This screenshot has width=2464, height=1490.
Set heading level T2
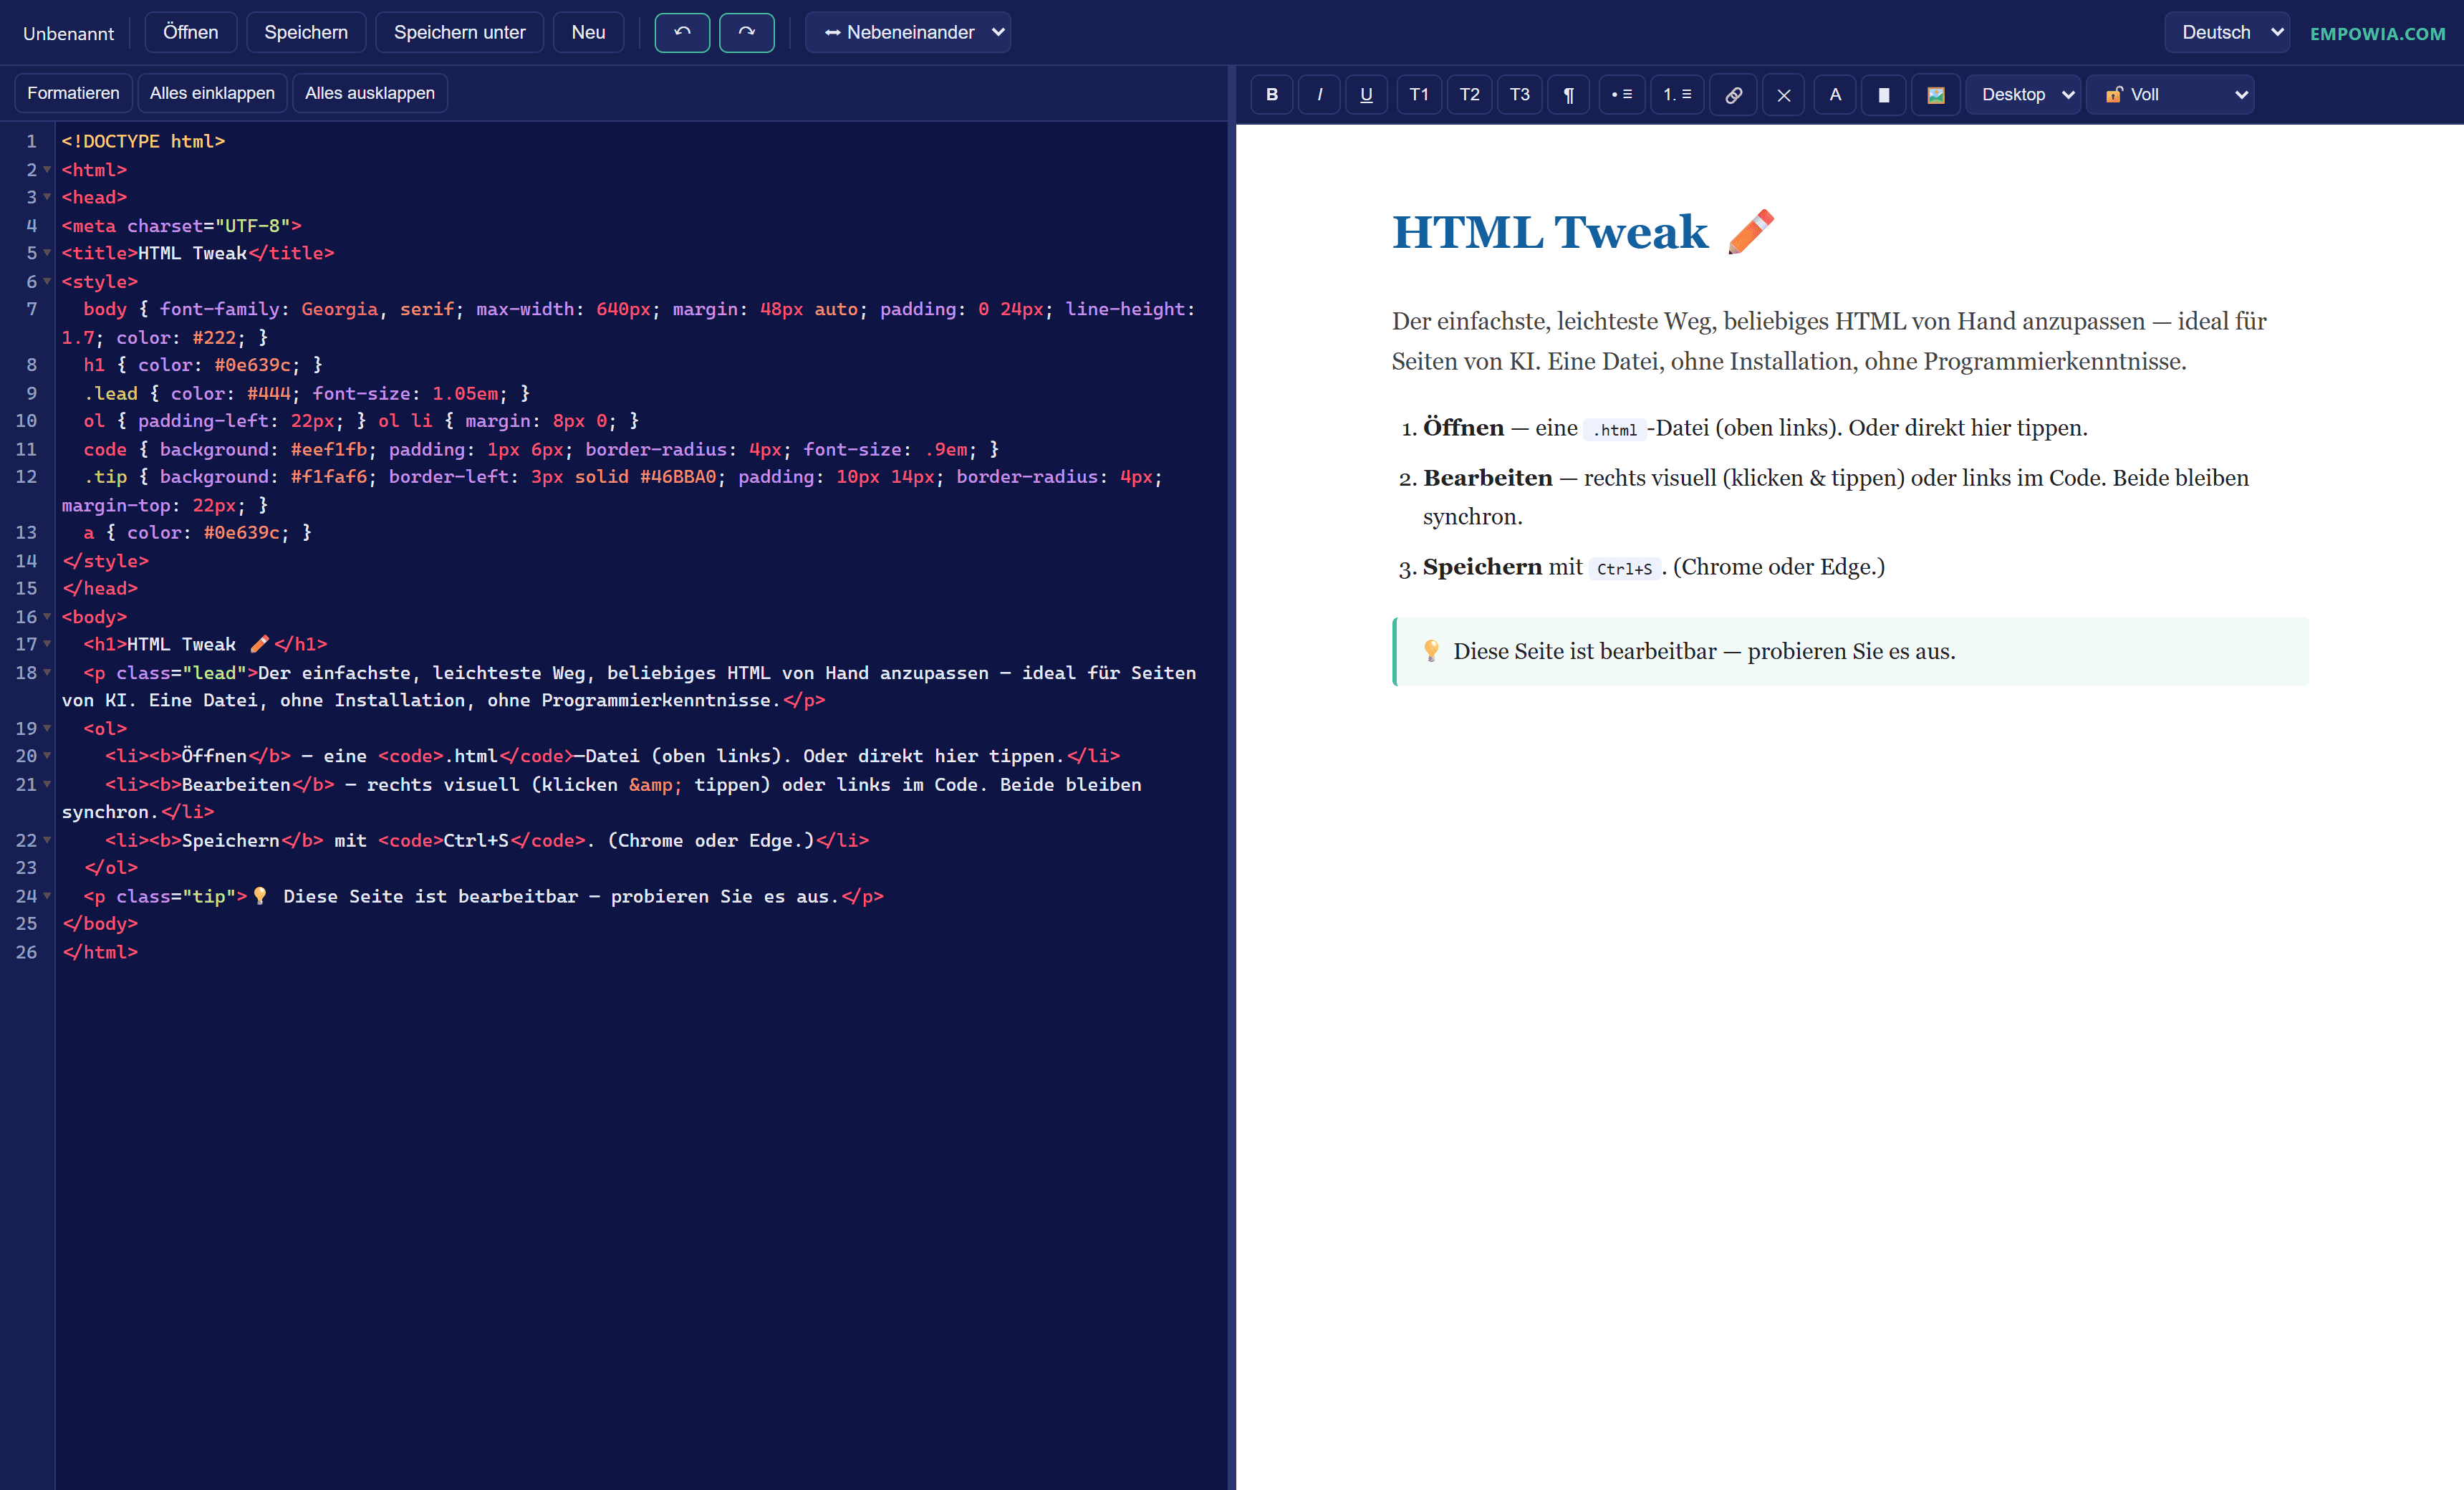(x=1469, y=94)
